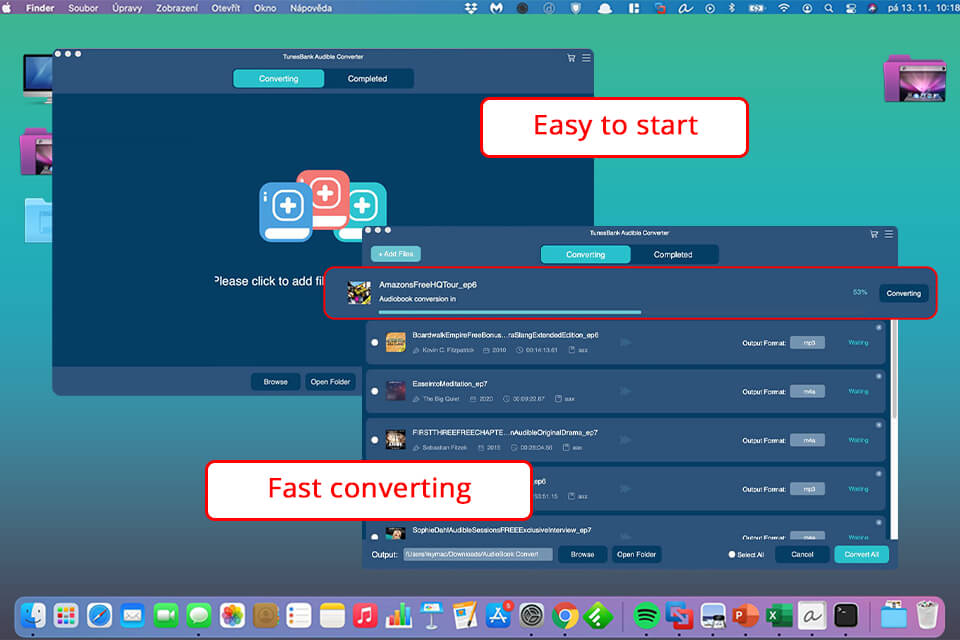
Task: Click the + Add Files button
Action: point(396,254)
